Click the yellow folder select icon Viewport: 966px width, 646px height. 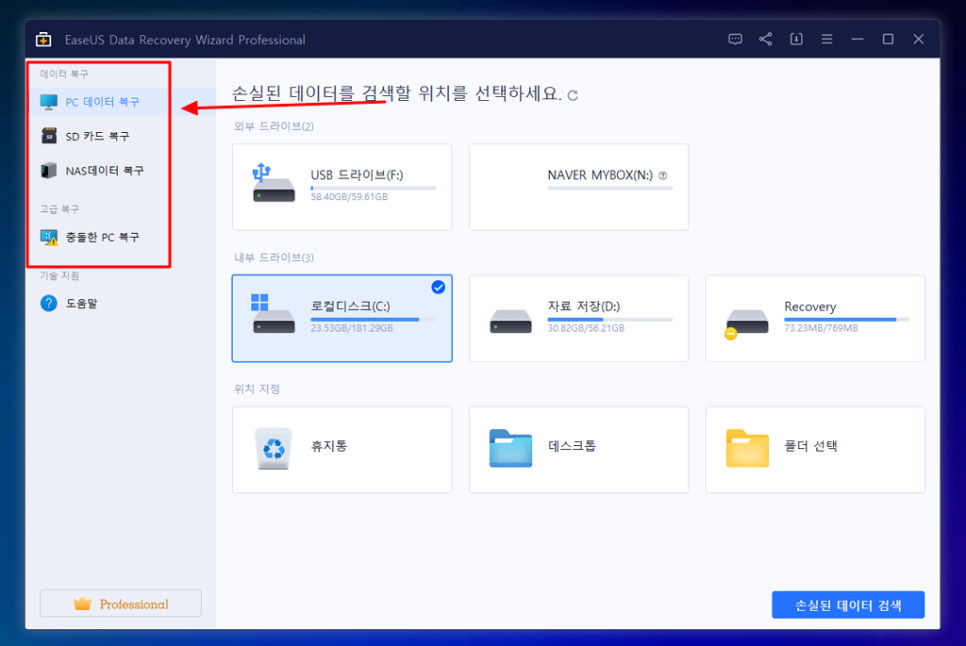[747, 448]
